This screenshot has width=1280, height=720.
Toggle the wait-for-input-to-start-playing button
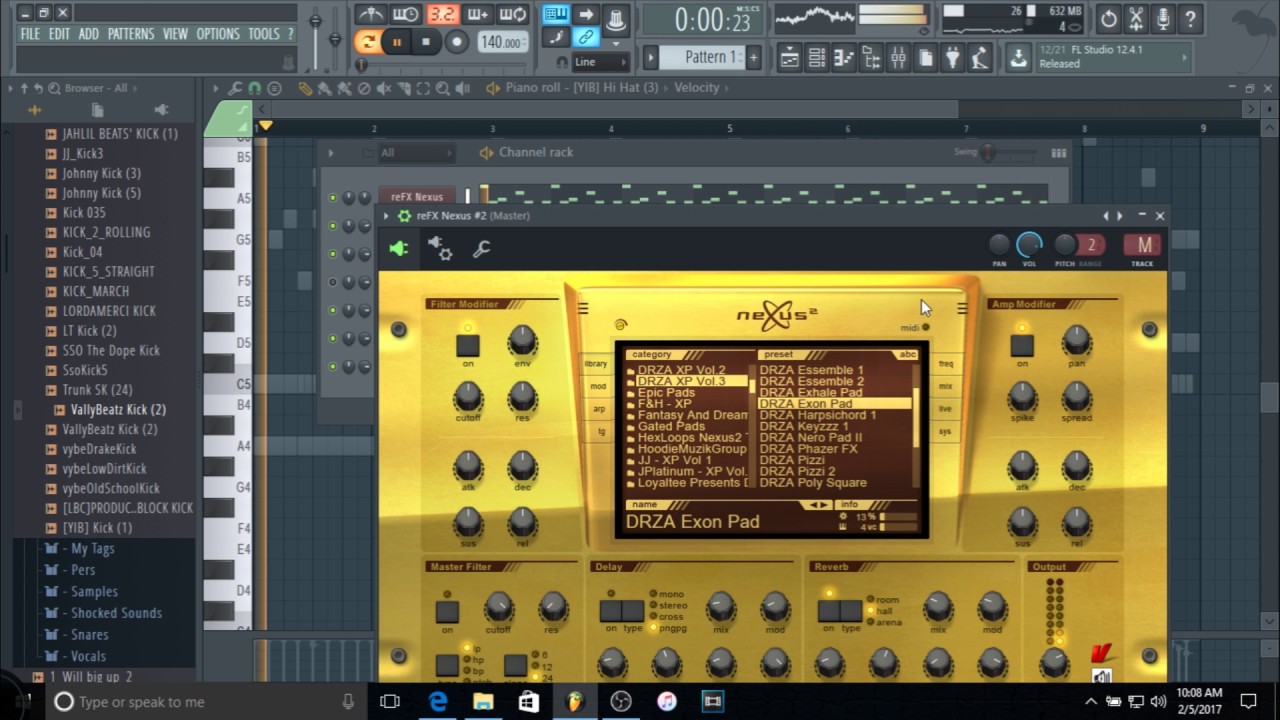406,14
